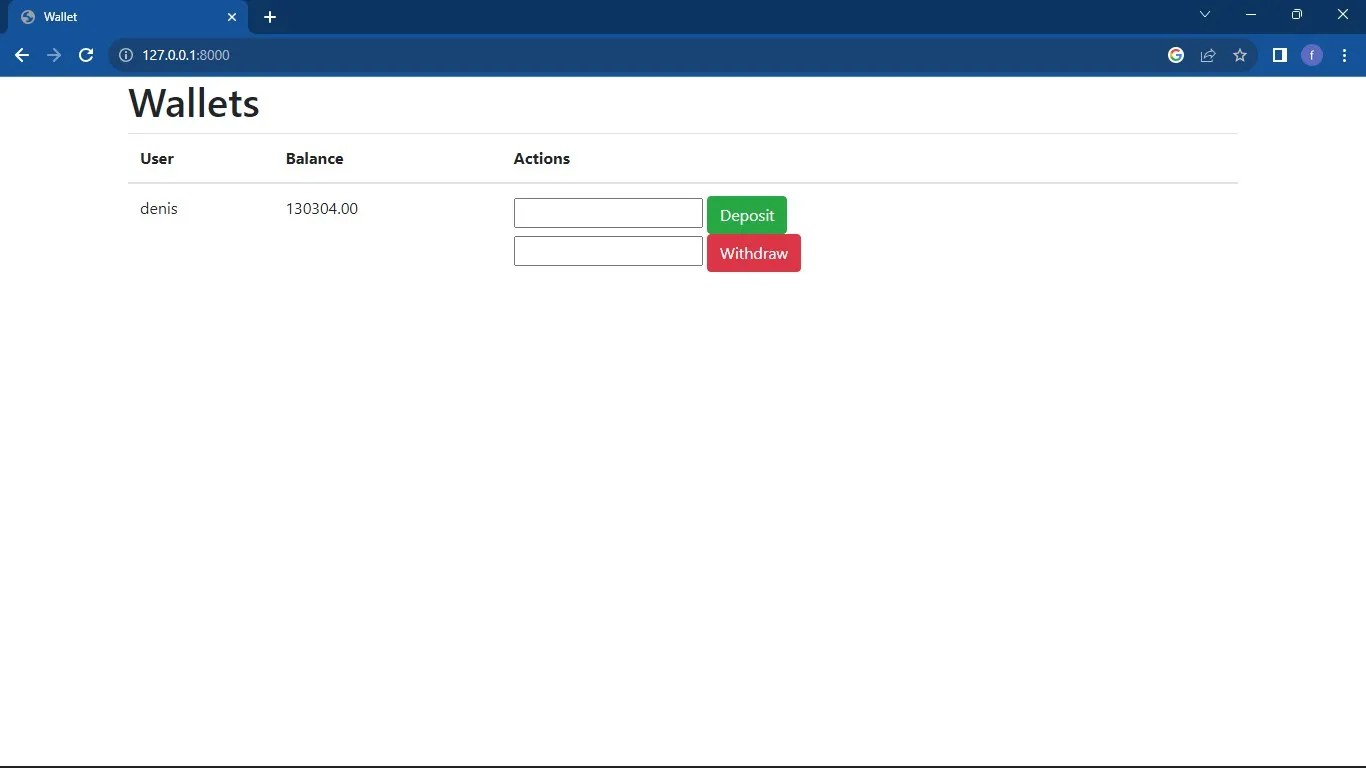This screenshot has width=1366, height=768.
Task: Click the withdraw amount input field
Action: [607, 250]
